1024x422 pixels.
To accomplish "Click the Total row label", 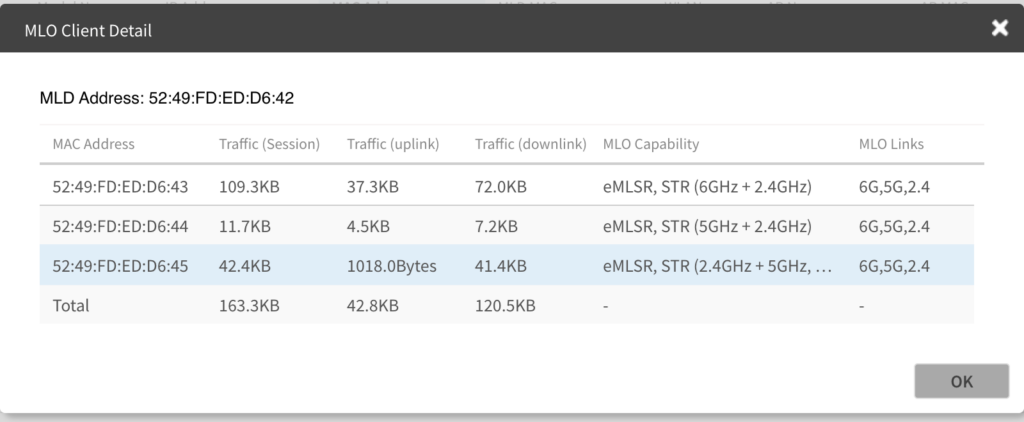I will coord(71,306).
